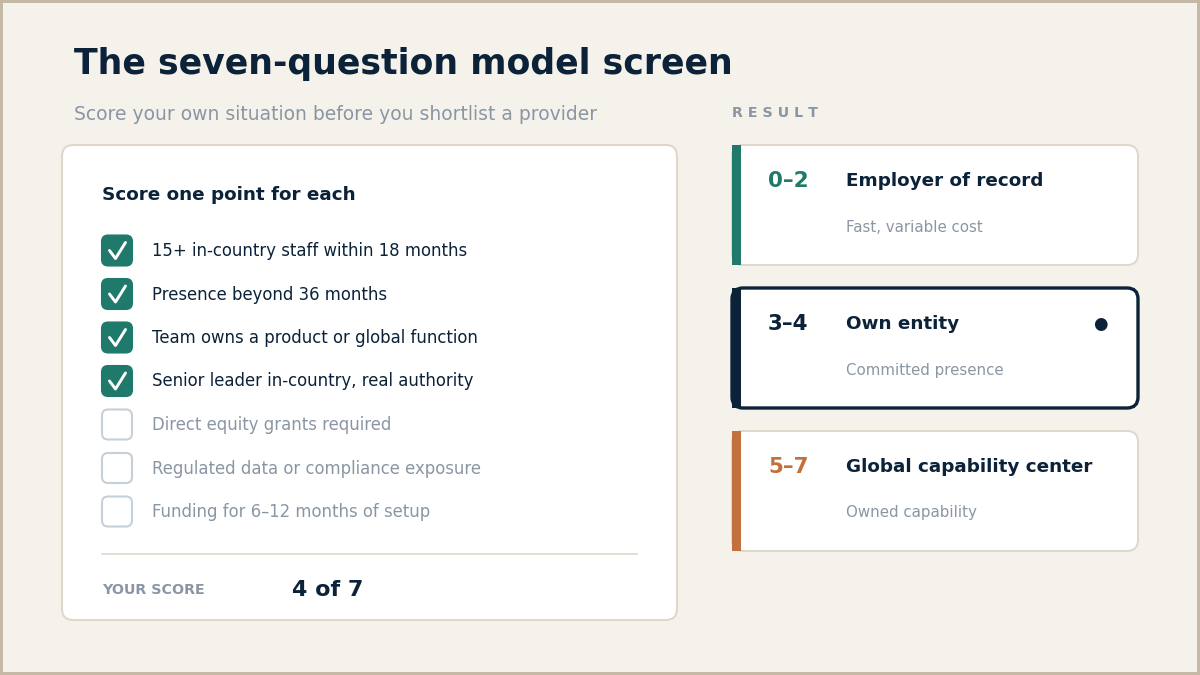The height and width of the screenshot is (675, 1200).
Task: Toggle Team owns a product checkbox
Action: pyautogui.click(x=117, y=338)
